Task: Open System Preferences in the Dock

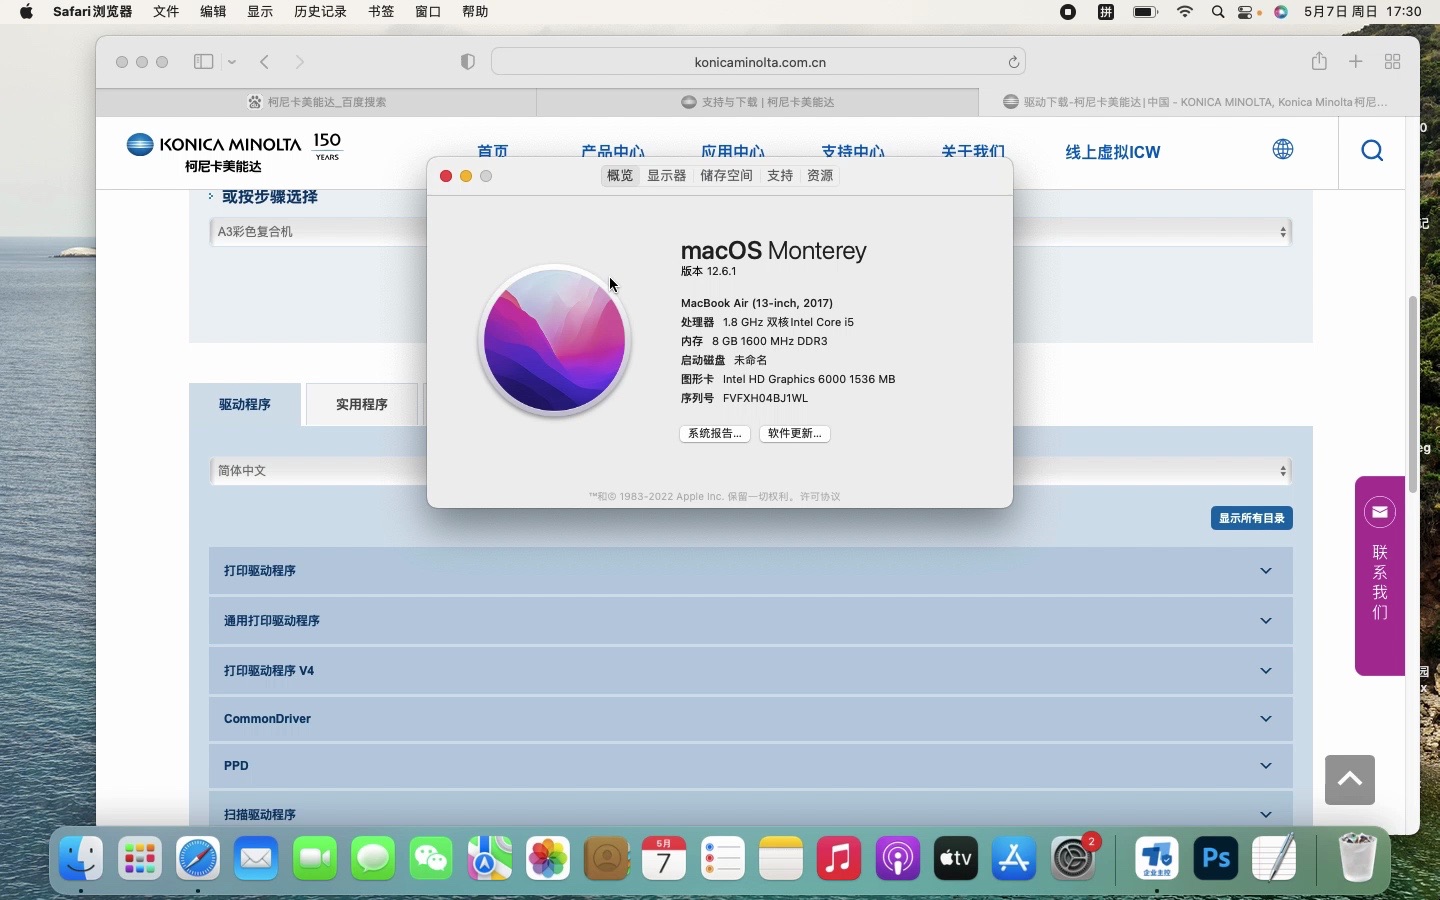Action: click(1073, 858)
